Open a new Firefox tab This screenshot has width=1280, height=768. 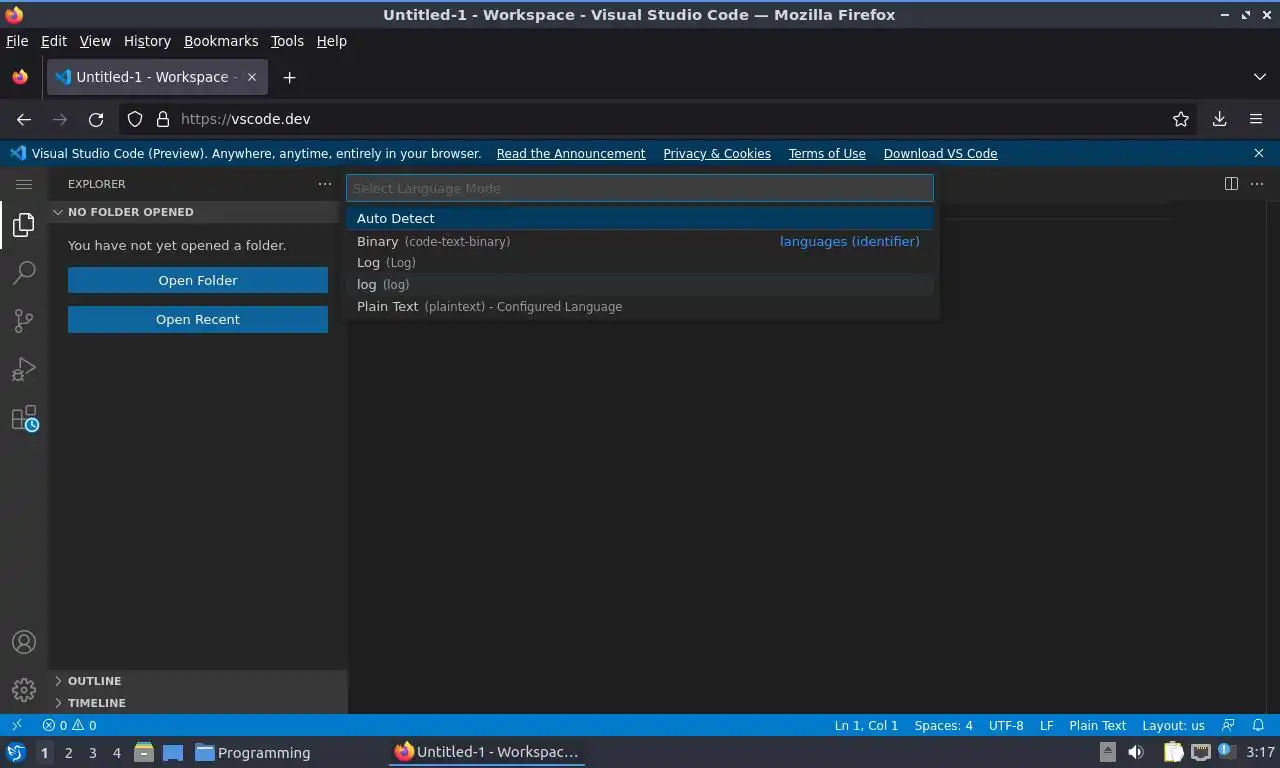tap(289, 77)
